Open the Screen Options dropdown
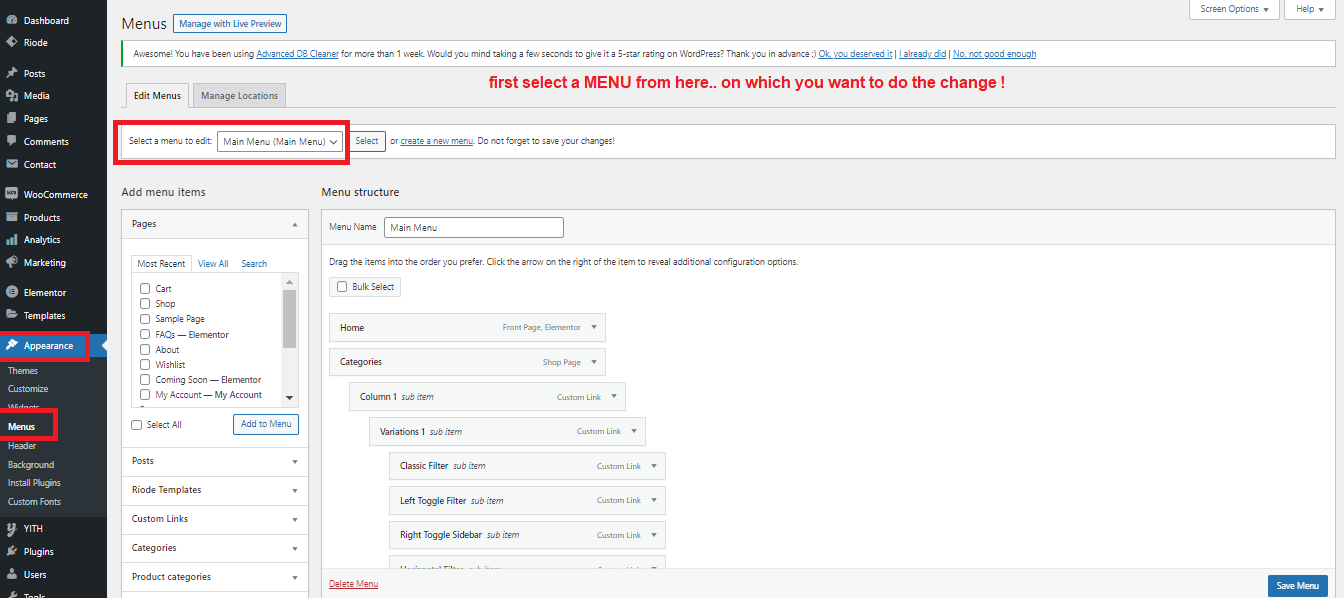Screen dimensions: 1344x598 pos(1234,9)
